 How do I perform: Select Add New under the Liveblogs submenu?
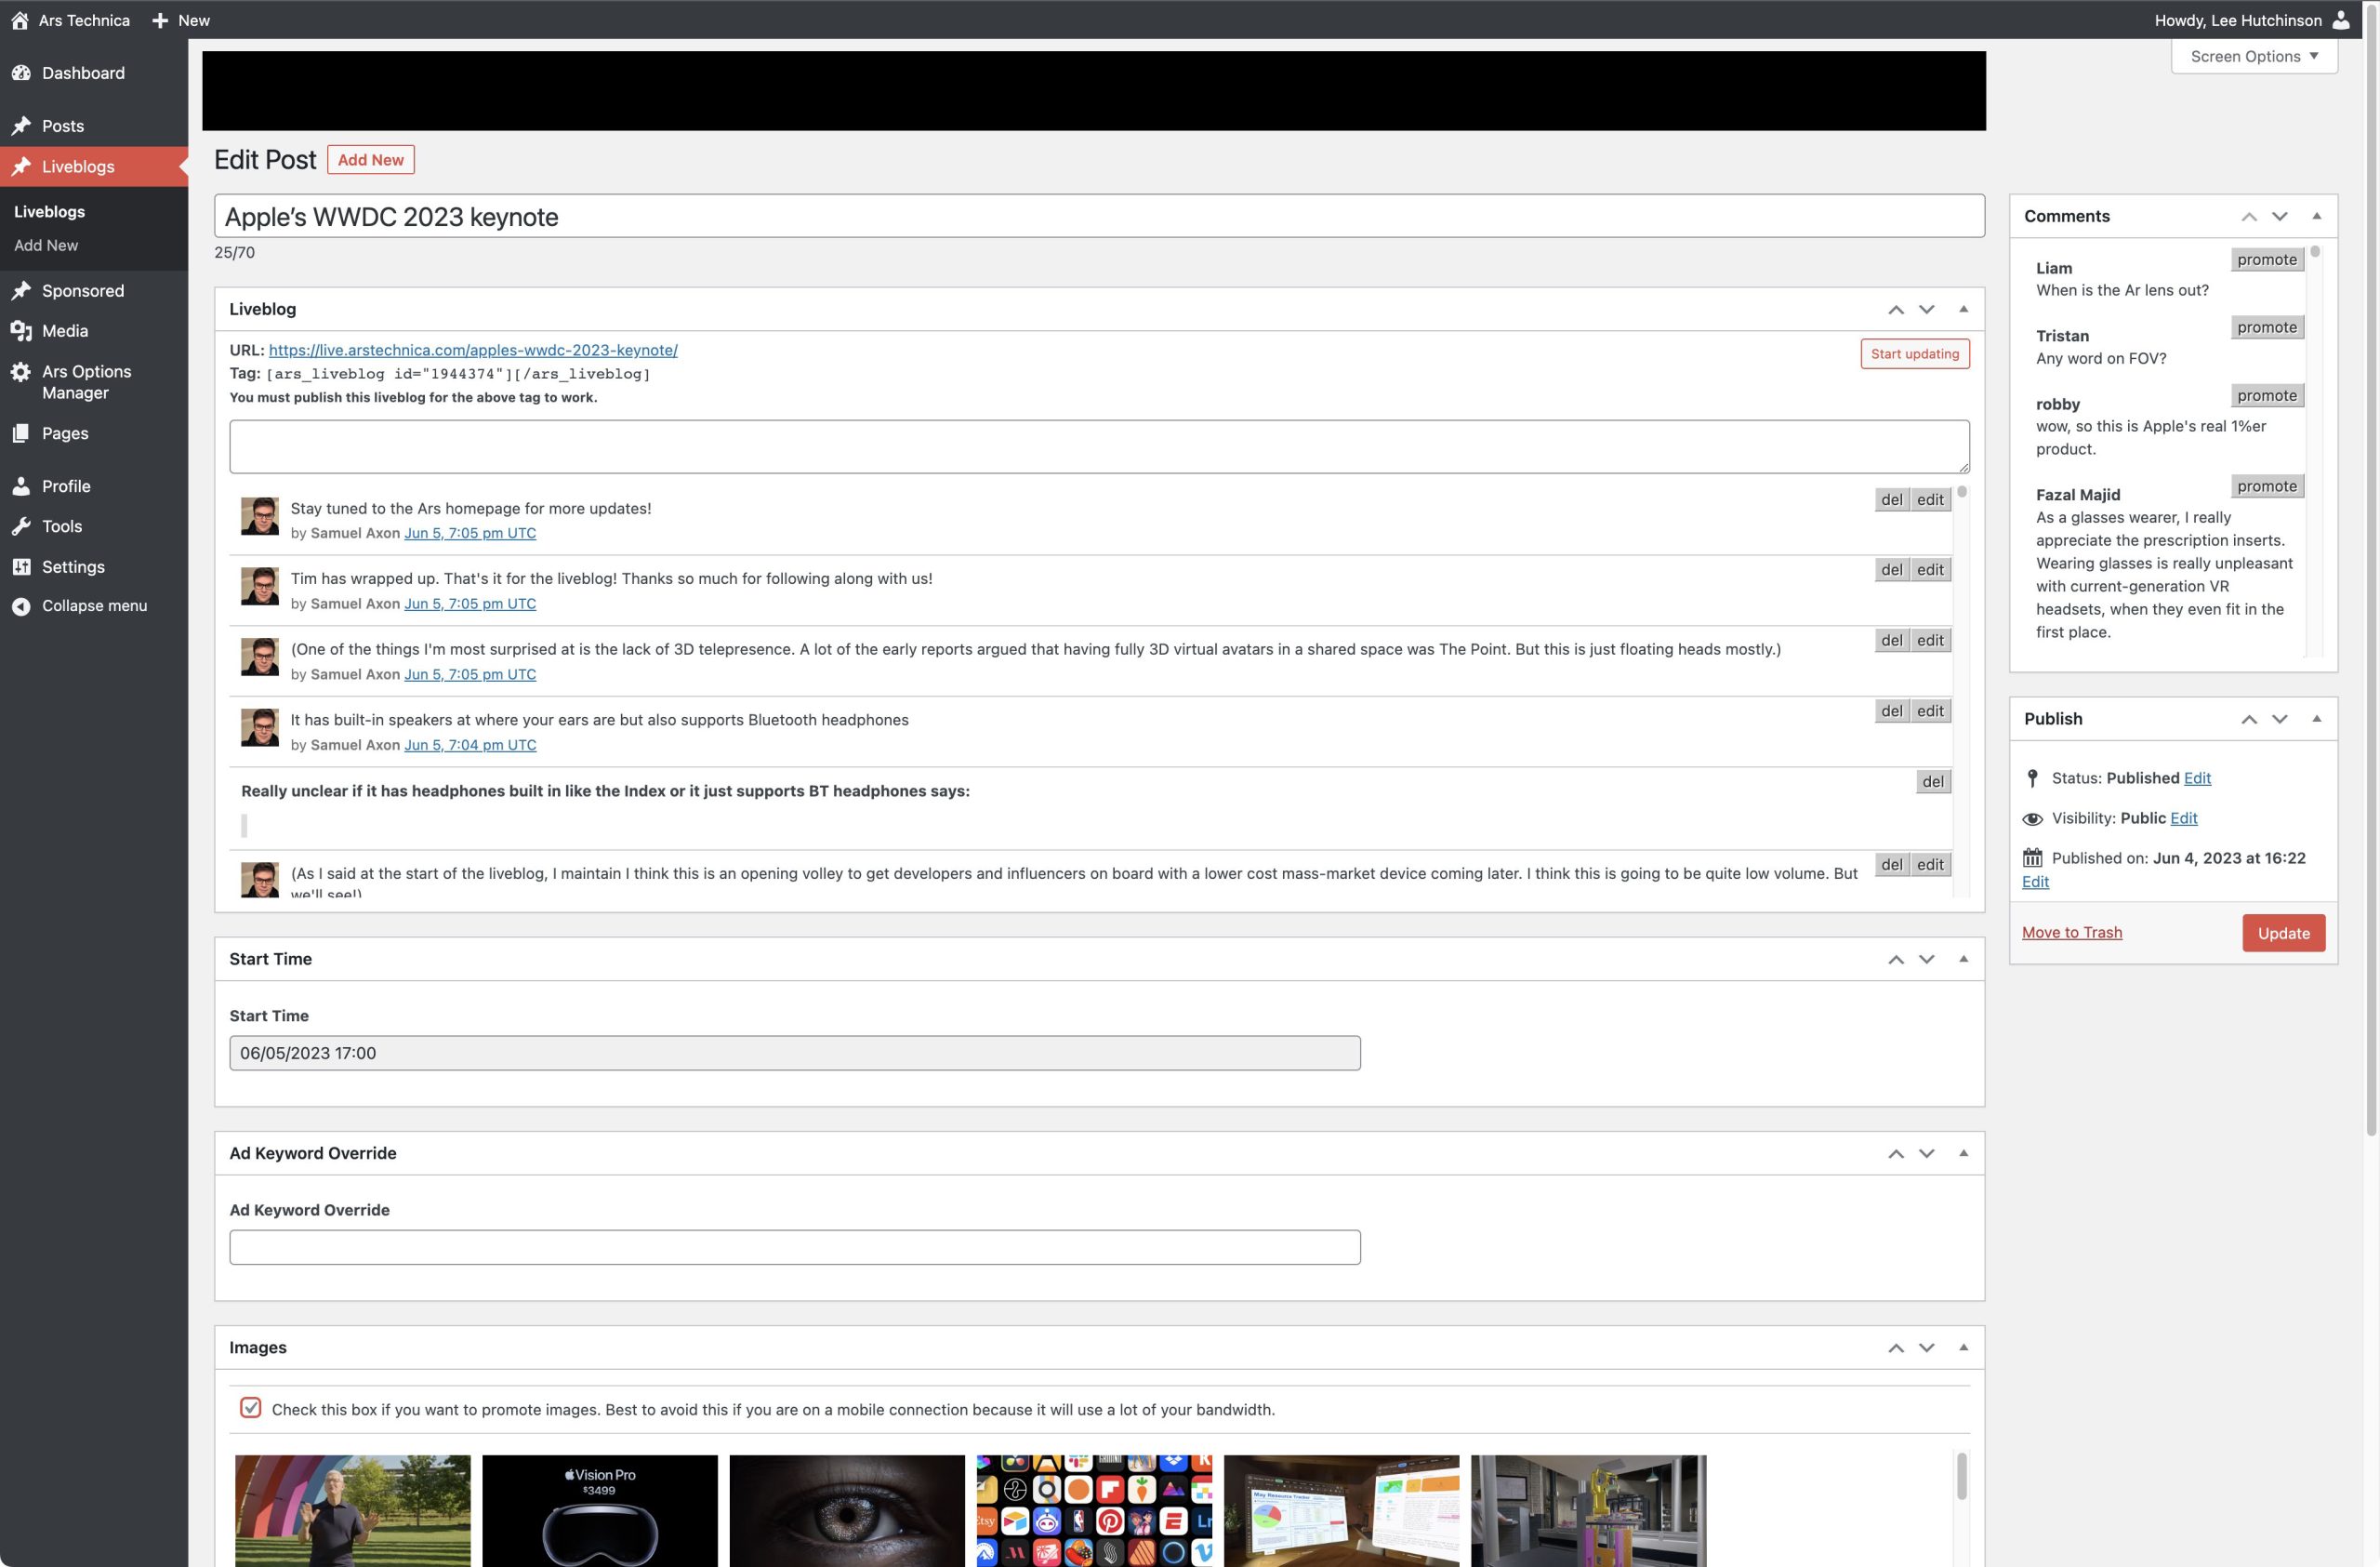[x=46, y=245]
